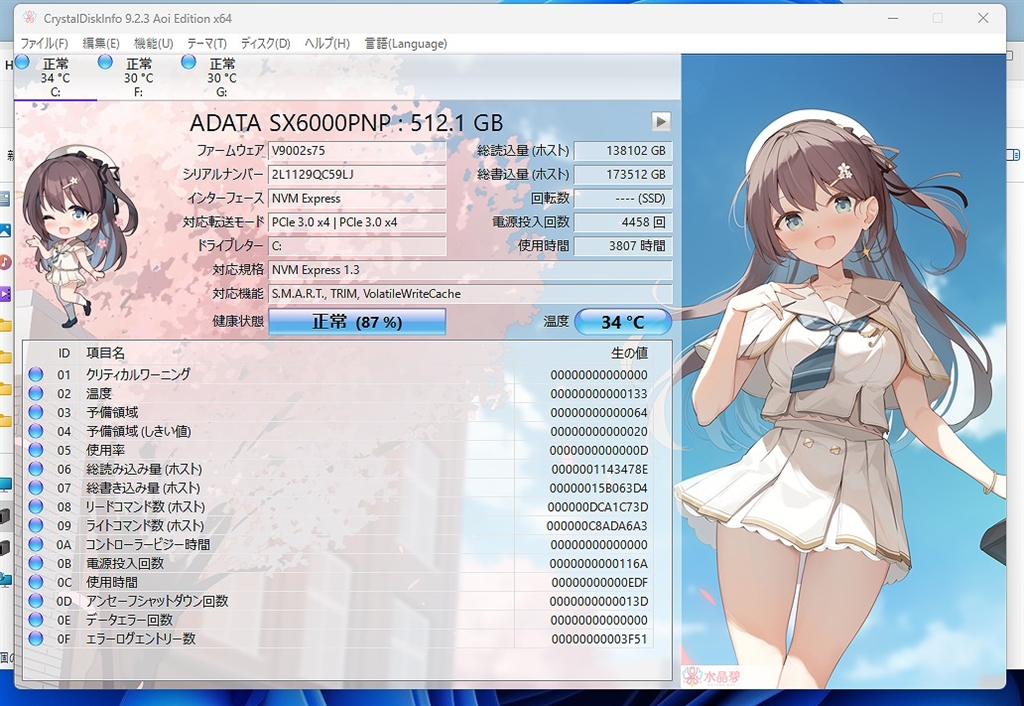Minimize the CrystalDiskInfo window
This screenshot has width=1024, height=706.
(893, 18)
